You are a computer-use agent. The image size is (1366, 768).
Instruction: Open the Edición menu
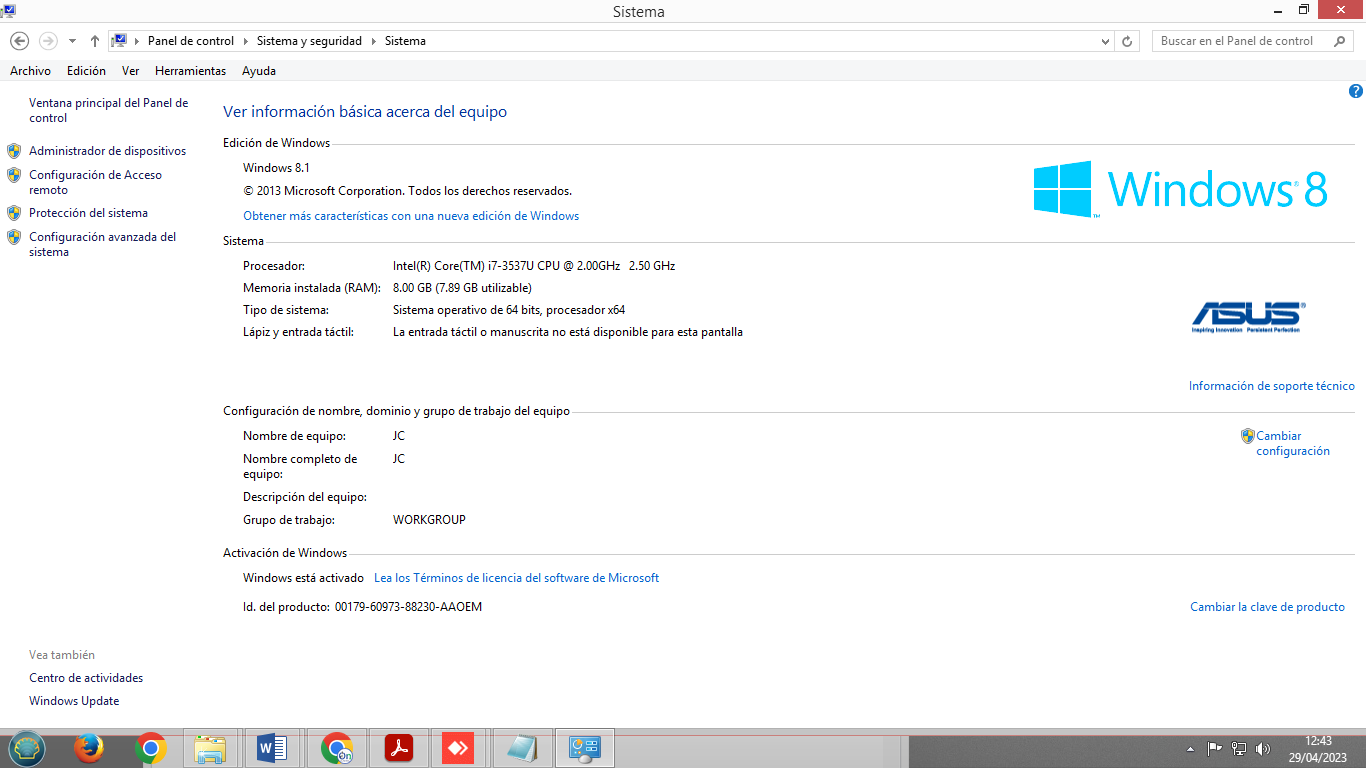[86, 71]
